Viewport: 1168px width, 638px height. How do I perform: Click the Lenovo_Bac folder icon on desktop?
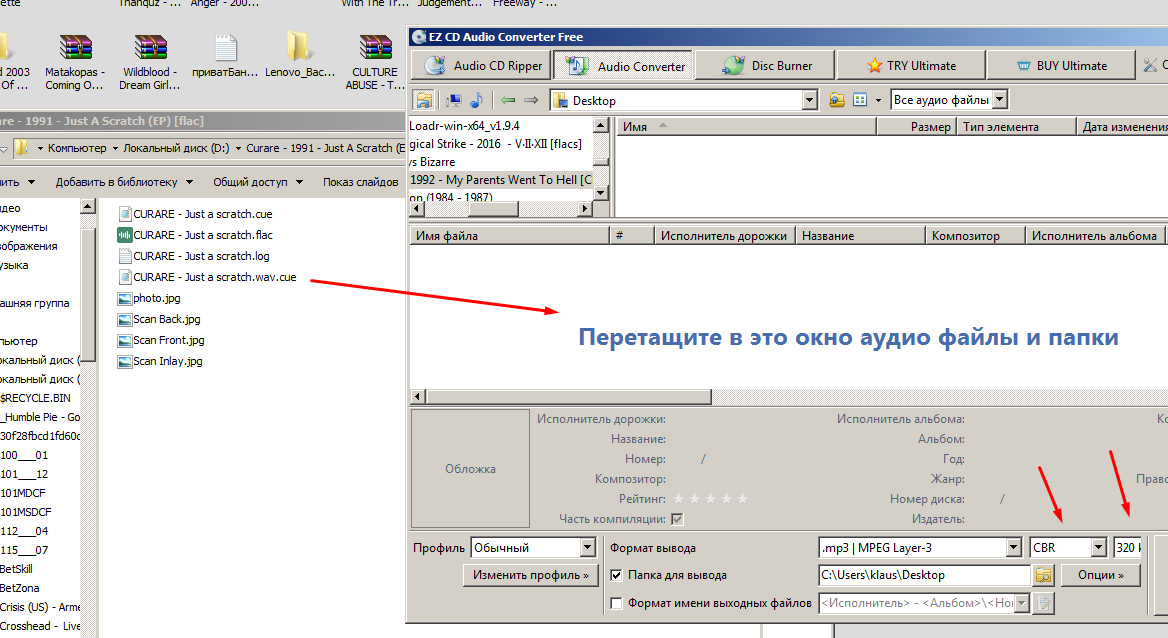point(299,47)
